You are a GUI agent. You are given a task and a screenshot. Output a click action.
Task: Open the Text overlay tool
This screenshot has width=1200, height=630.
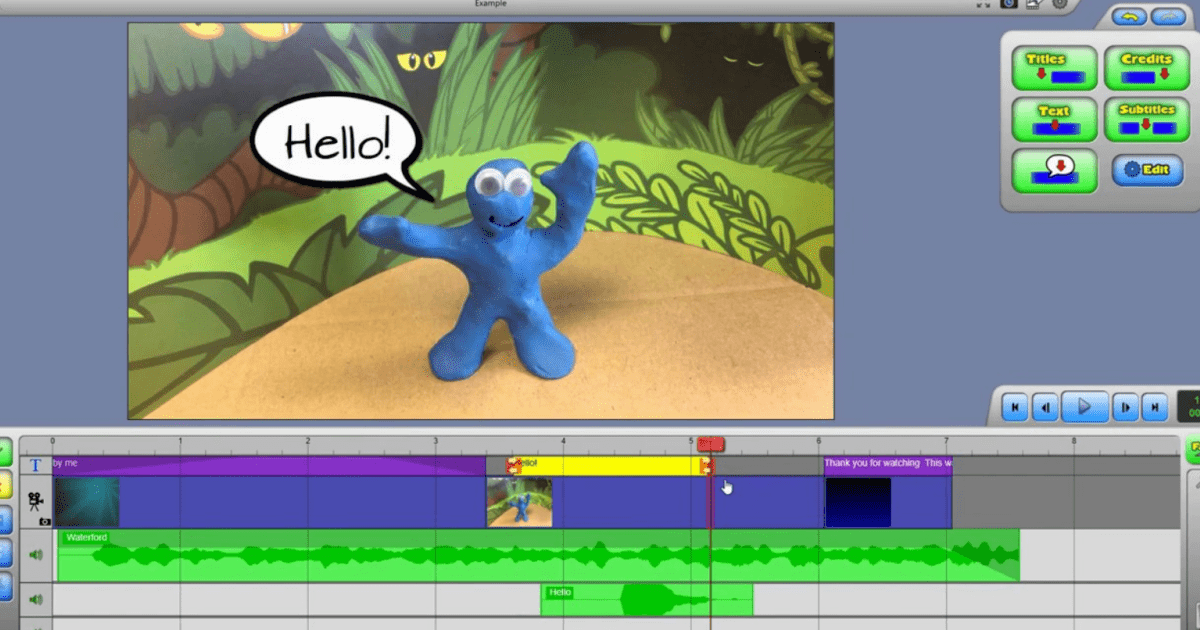(1053, 118)
